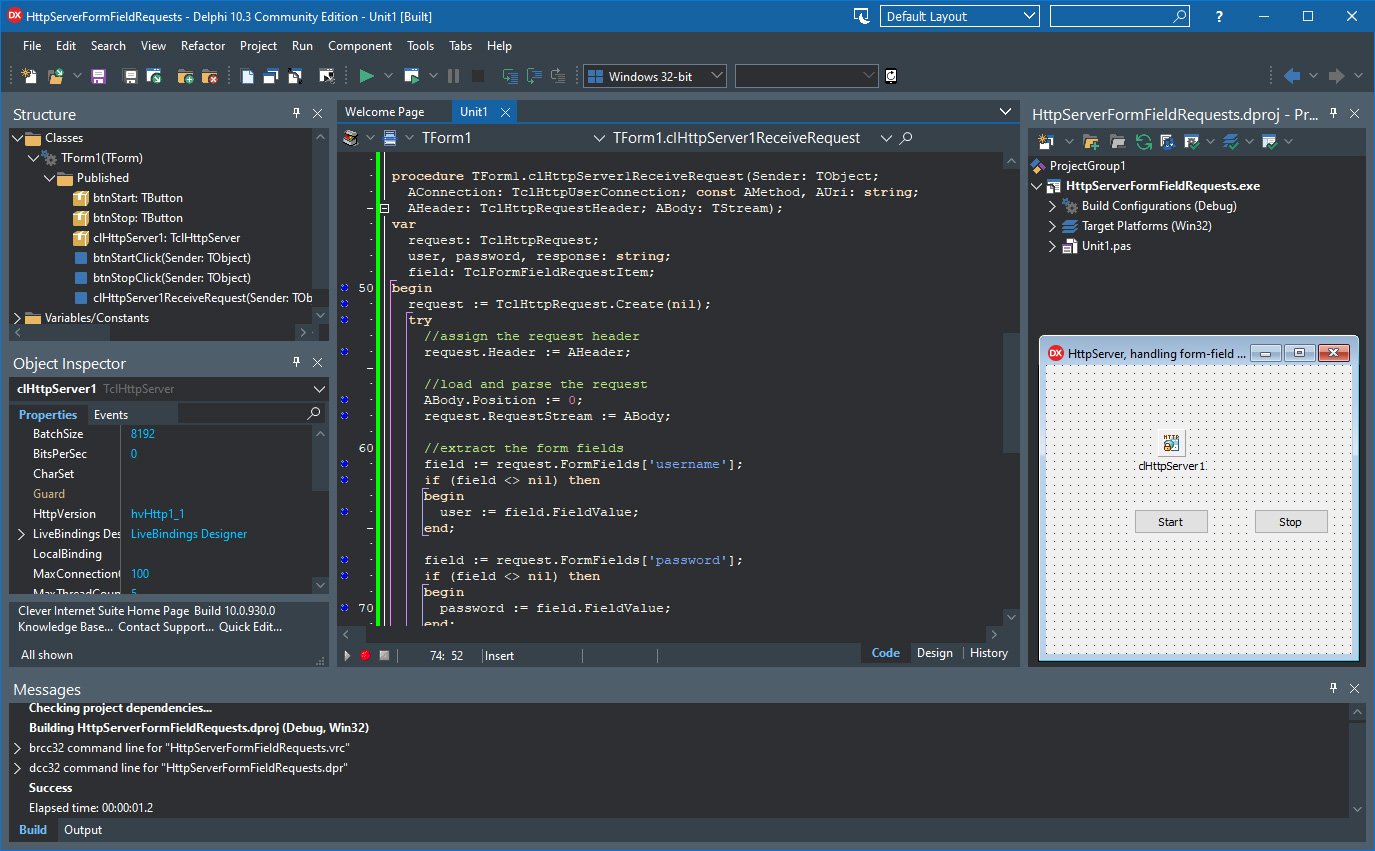Screen dimensions: 1375x851
Task: Click green Sync refresh icon in Projects panel
Action: [x=1143, y=142]
